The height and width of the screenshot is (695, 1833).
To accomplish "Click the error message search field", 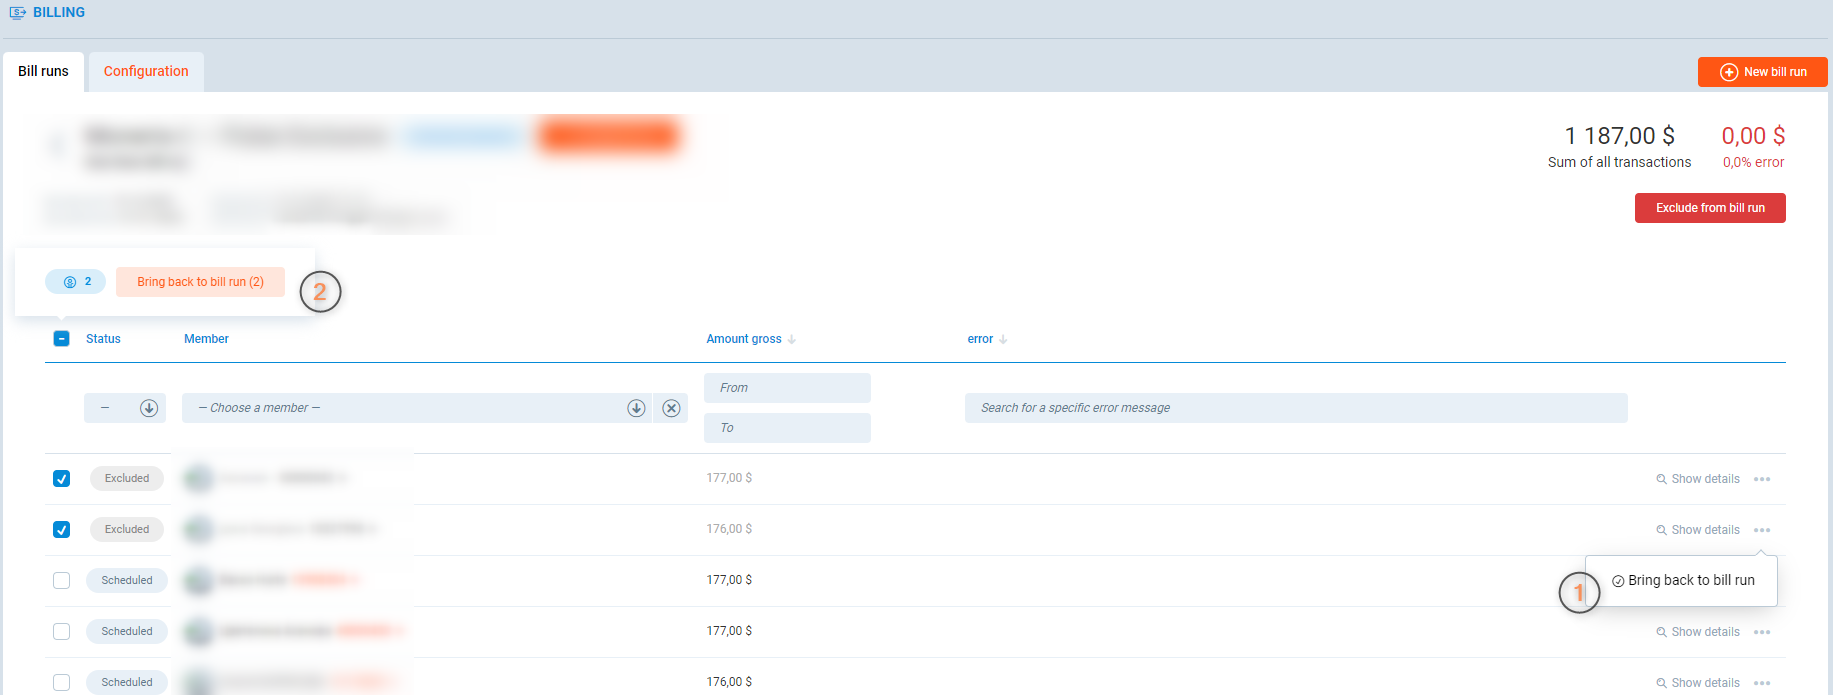I will coord(1295,408).
